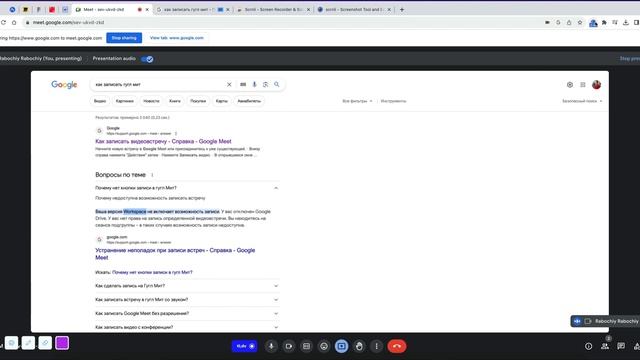The image size is (640, 360).
Task: Open a new browser tab
Action: point(402,9)
